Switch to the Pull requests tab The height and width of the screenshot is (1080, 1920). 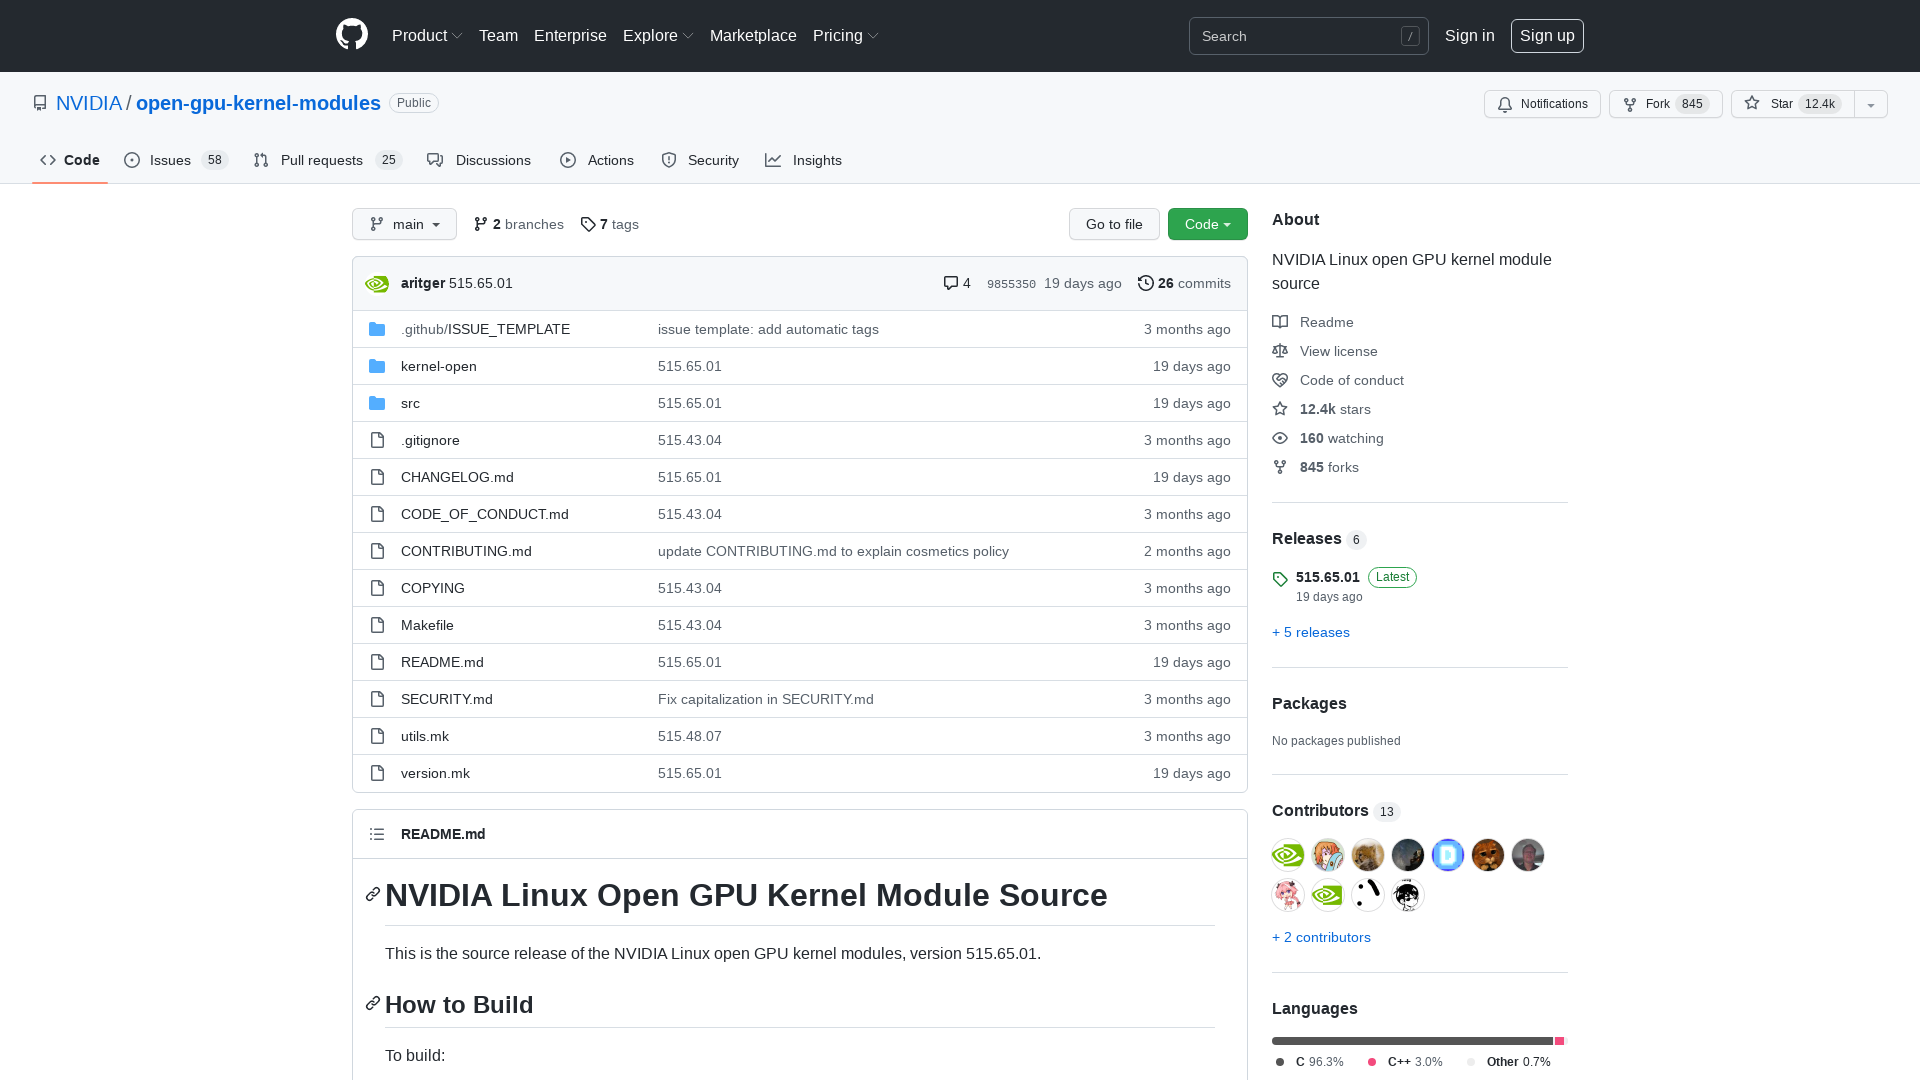click(327, 160)
